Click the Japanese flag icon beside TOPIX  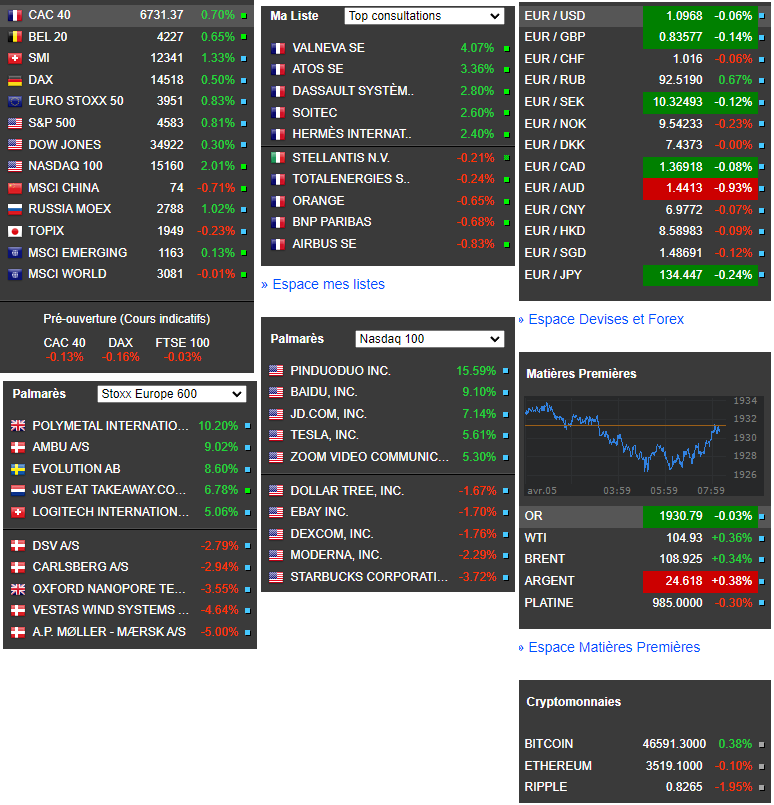[x=15, y=231]
